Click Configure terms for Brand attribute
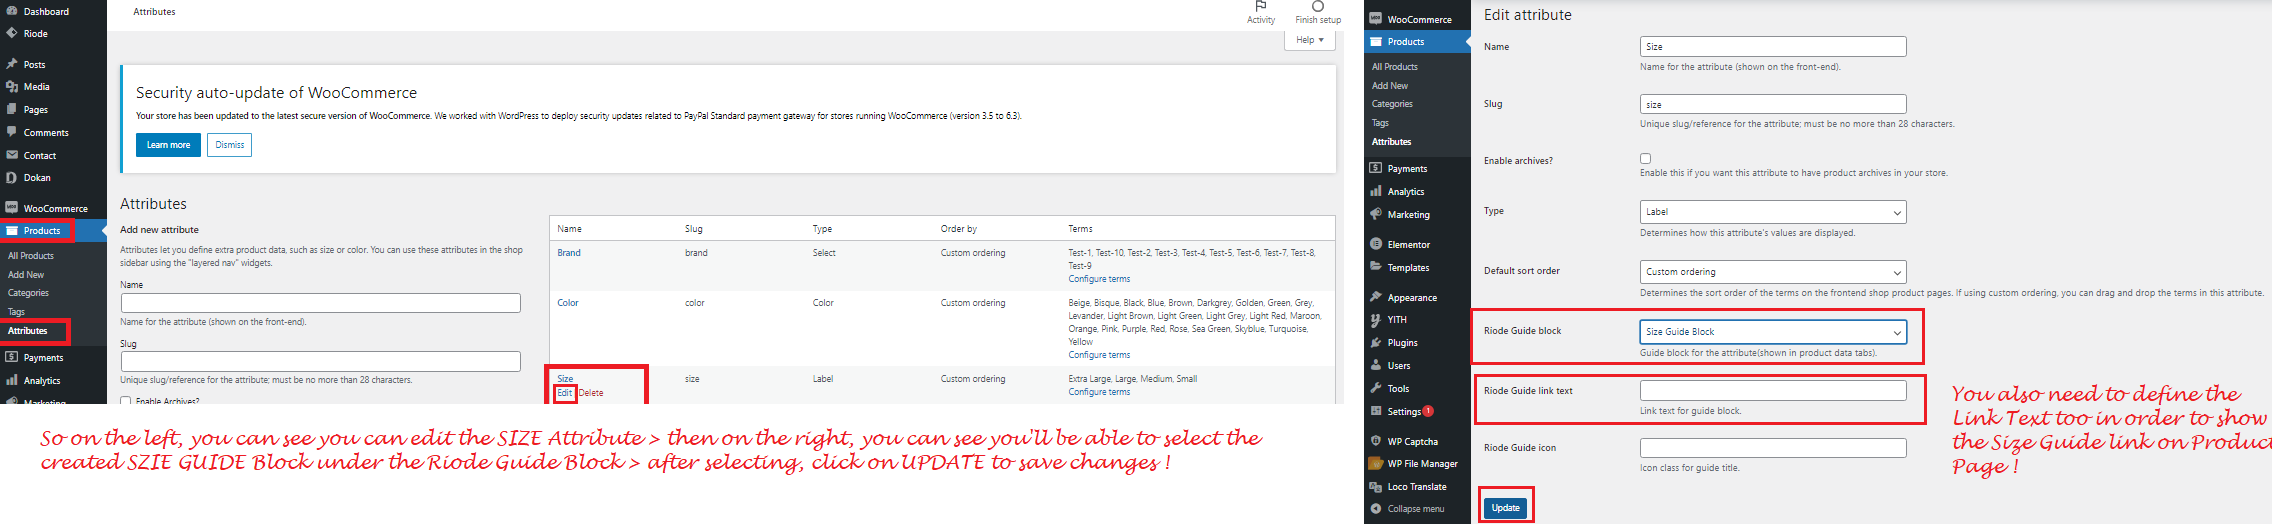The height and width of the screenshot is (524, 2272). click(x=1099, y=279)
